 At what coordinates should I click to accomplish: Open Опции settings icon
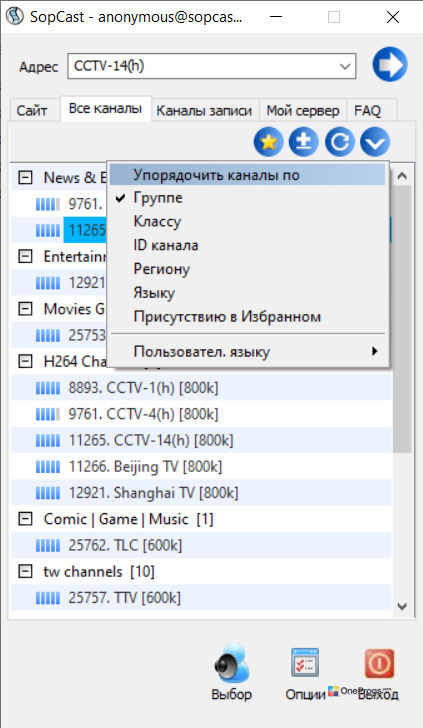click(x=305, y=663)
